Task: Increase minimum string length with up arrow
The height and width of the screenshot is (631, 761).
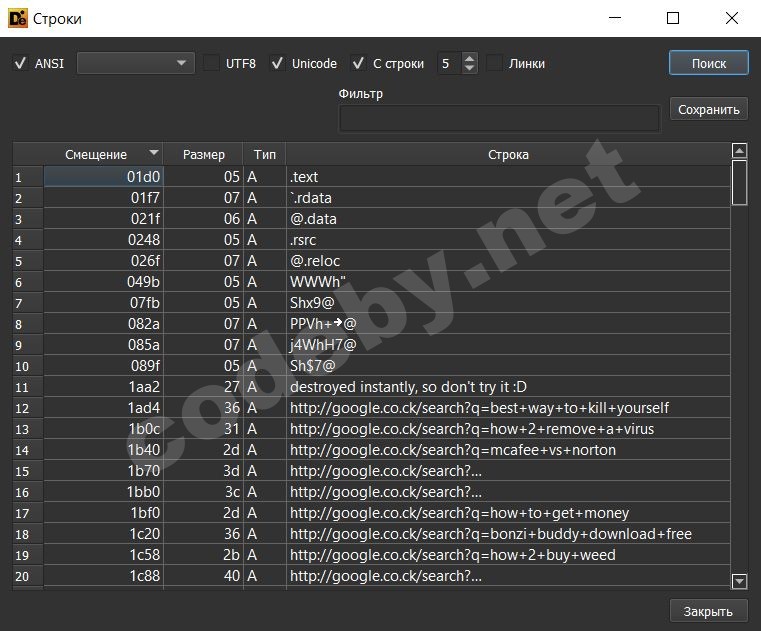Action: [x=469, y=58]
